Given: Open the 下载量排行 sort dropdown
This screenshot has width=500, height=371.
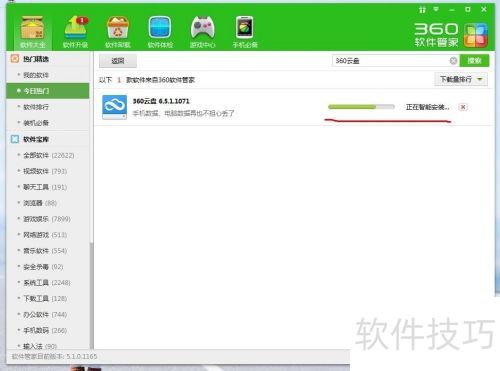Looking at the screenshot, I should click(x=461, y=79).
